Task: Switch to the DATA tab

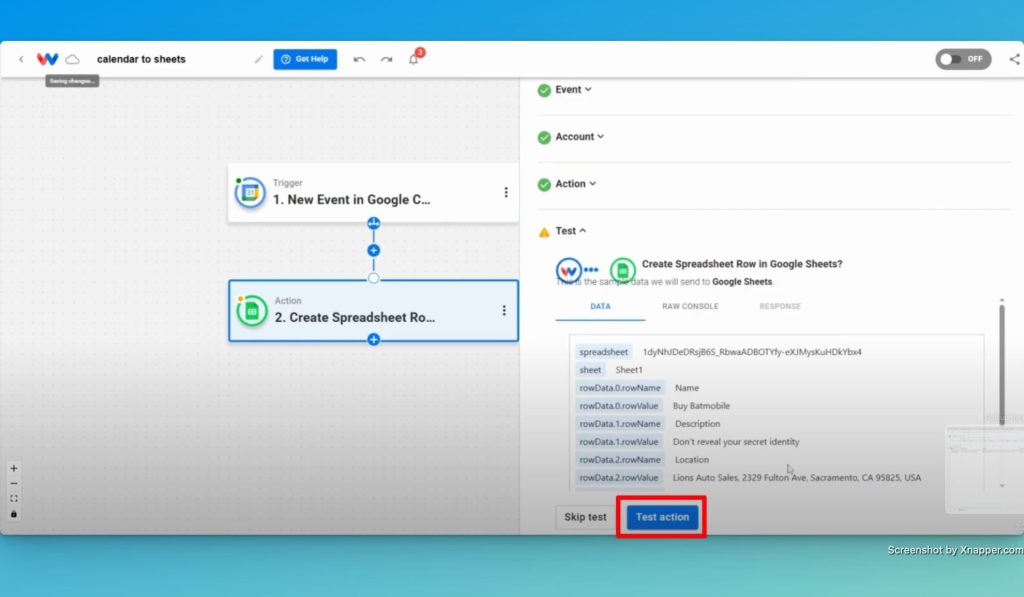Action: coord(600,306)
